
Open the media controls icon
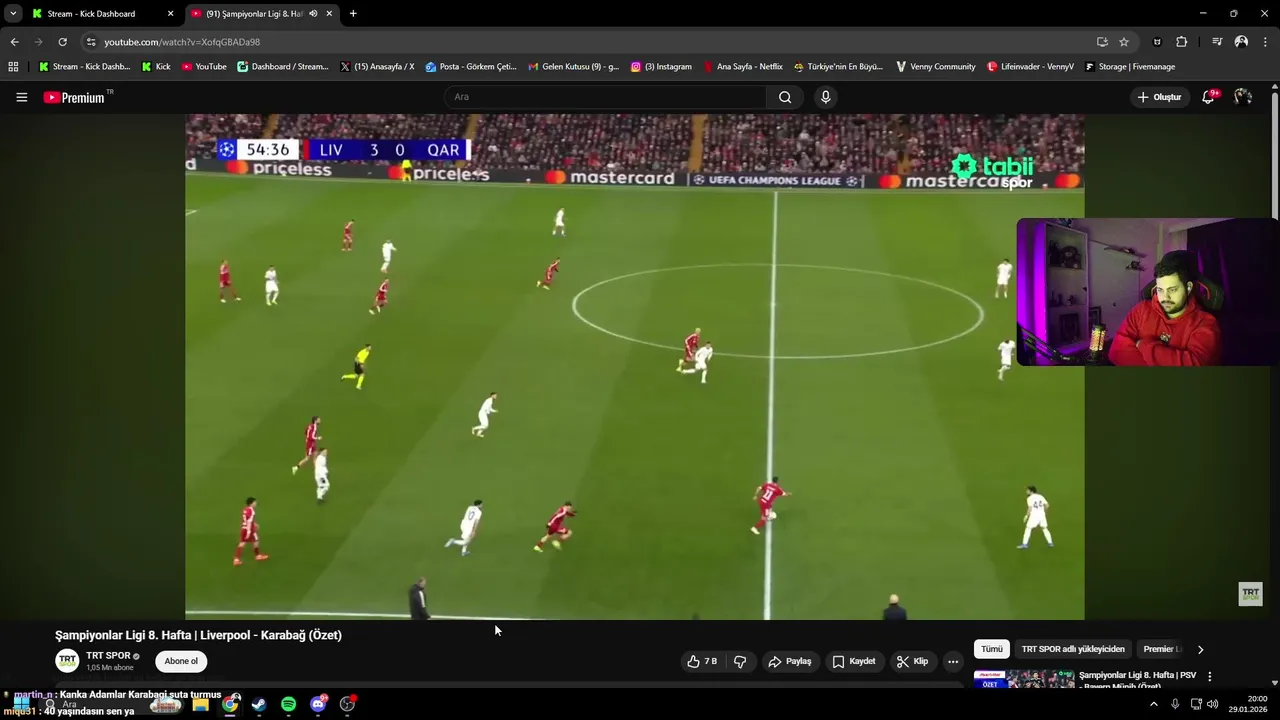click(1216, 42)
